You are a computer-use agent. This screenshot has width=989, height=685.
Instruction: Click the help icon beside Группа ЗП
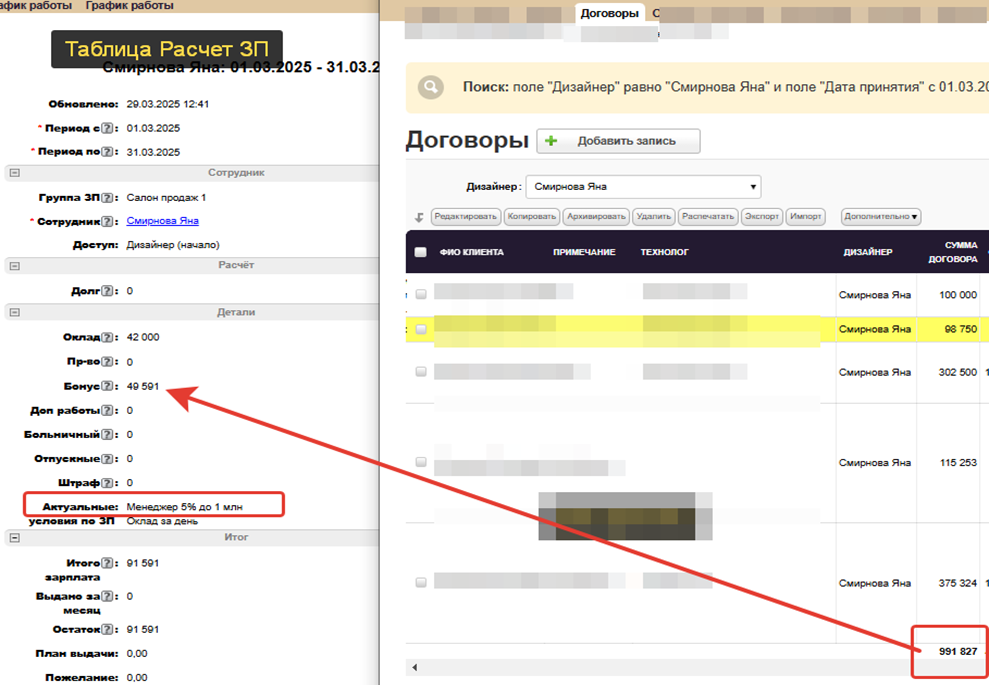point(107,197)
